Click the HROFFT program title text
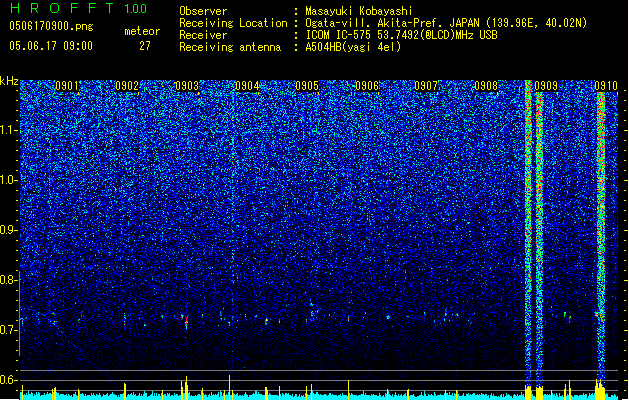 [x=62, y=8]
